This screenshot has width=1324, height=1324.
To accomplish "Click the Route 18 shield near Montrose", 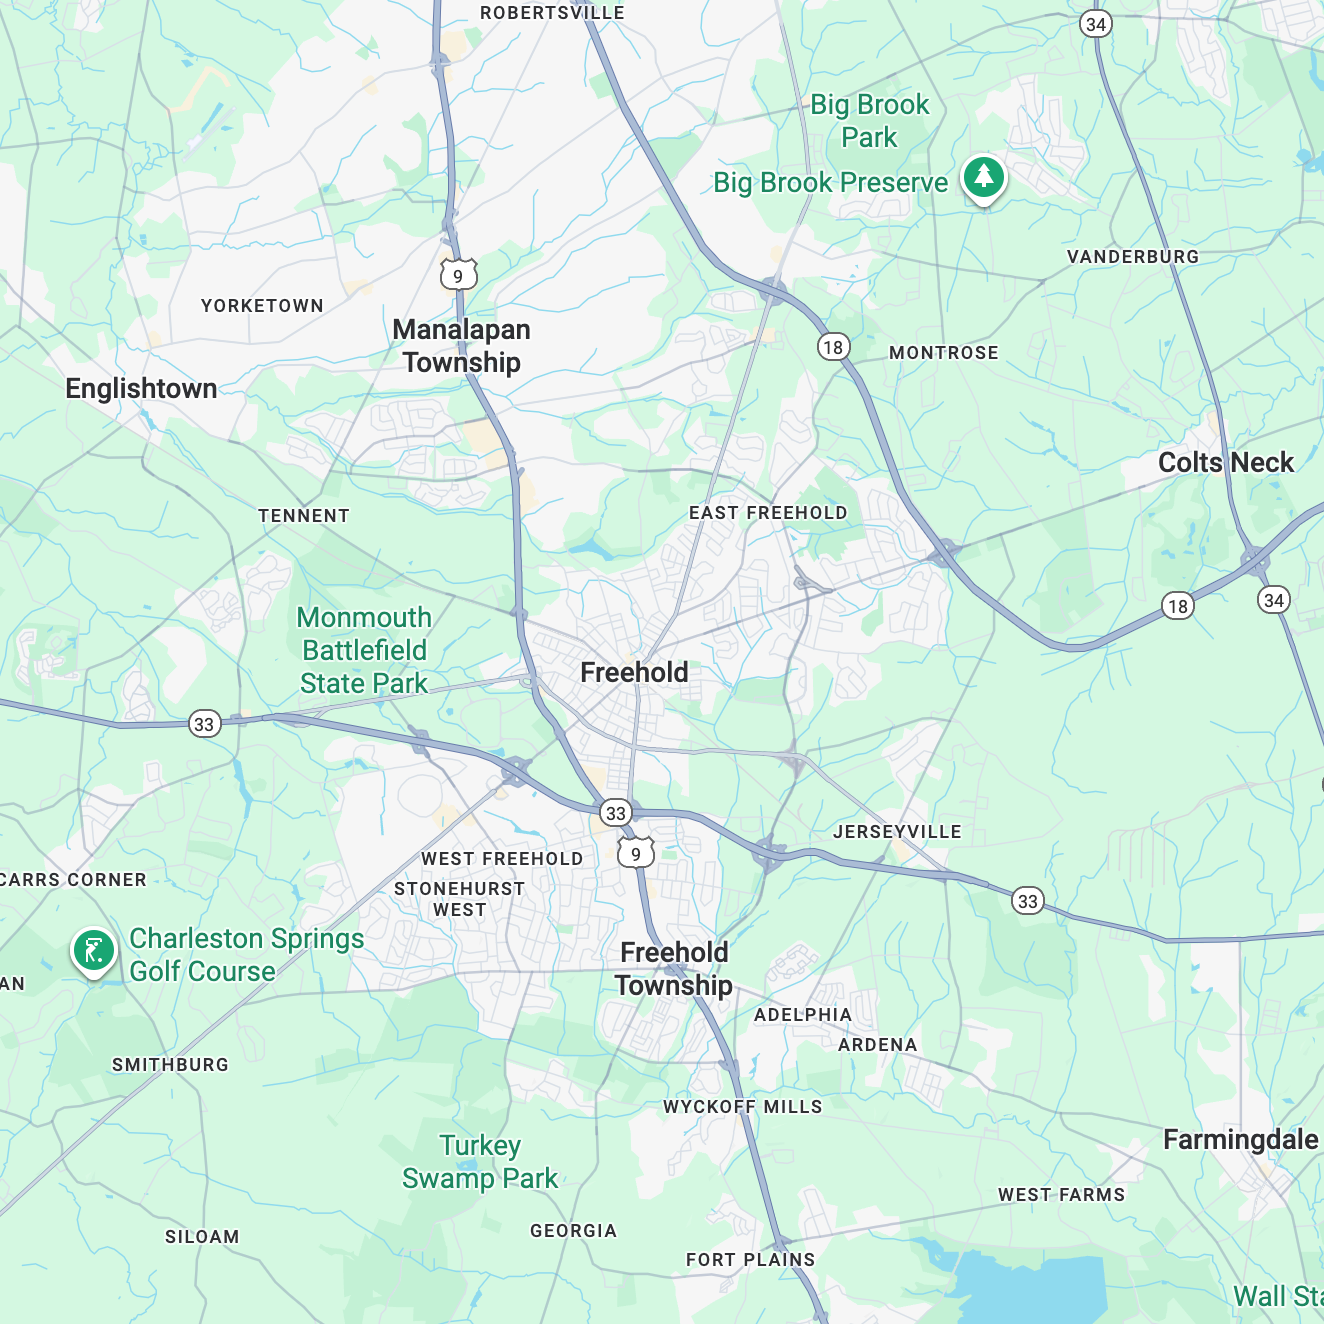I will point(833,347).
